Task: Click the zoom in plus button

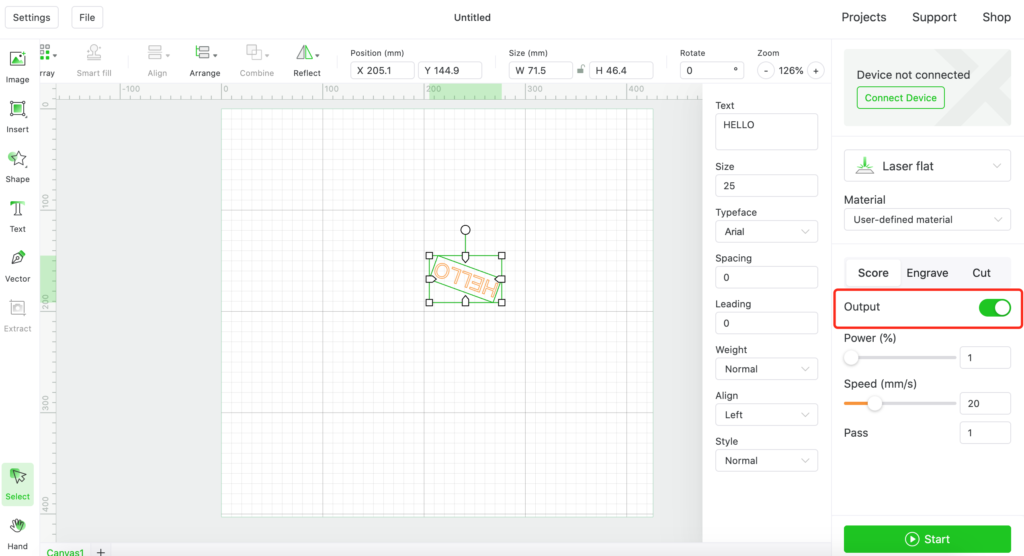Action: pos(815,71)
